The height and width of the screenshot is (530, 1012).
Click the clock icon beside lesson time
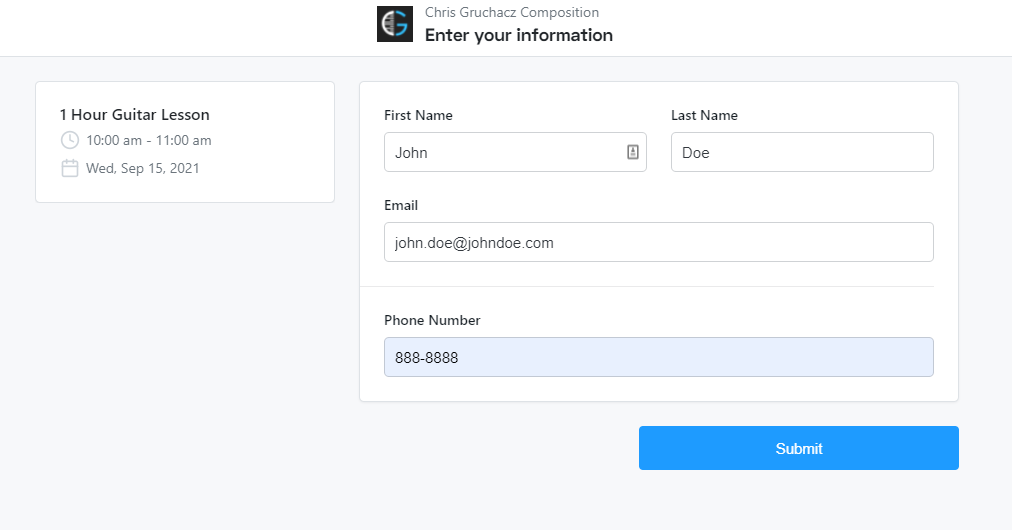[x=70, y=140]
